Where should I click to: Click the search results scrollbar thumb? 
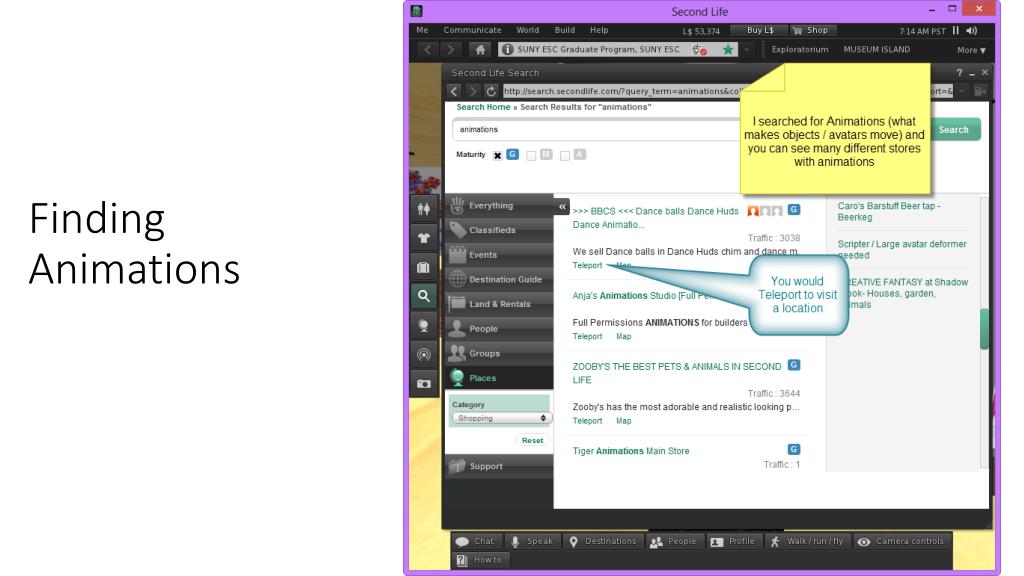click(x=984, y=329)
